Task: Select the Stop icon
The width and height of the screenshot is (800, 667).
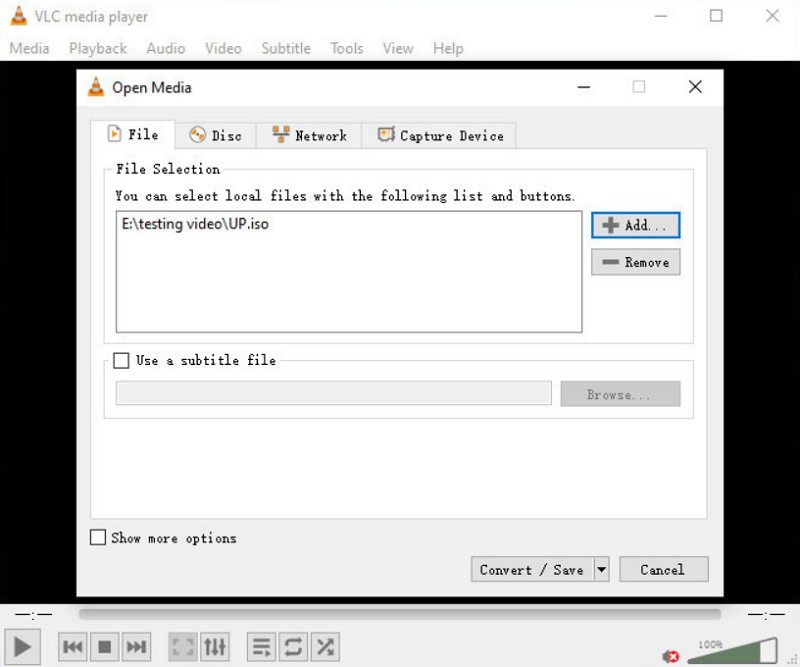Action: (x=105, y=647)
